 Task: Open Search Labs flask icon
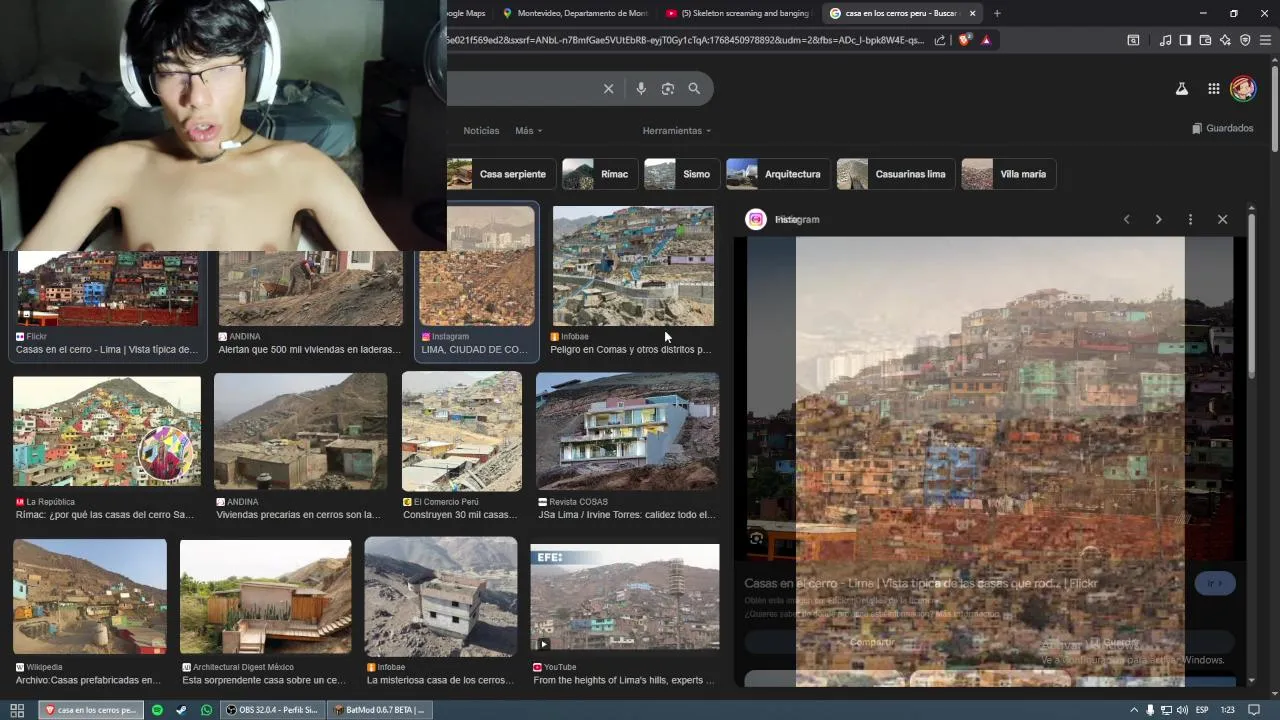pyautogui.click(x=1181, y=89)
